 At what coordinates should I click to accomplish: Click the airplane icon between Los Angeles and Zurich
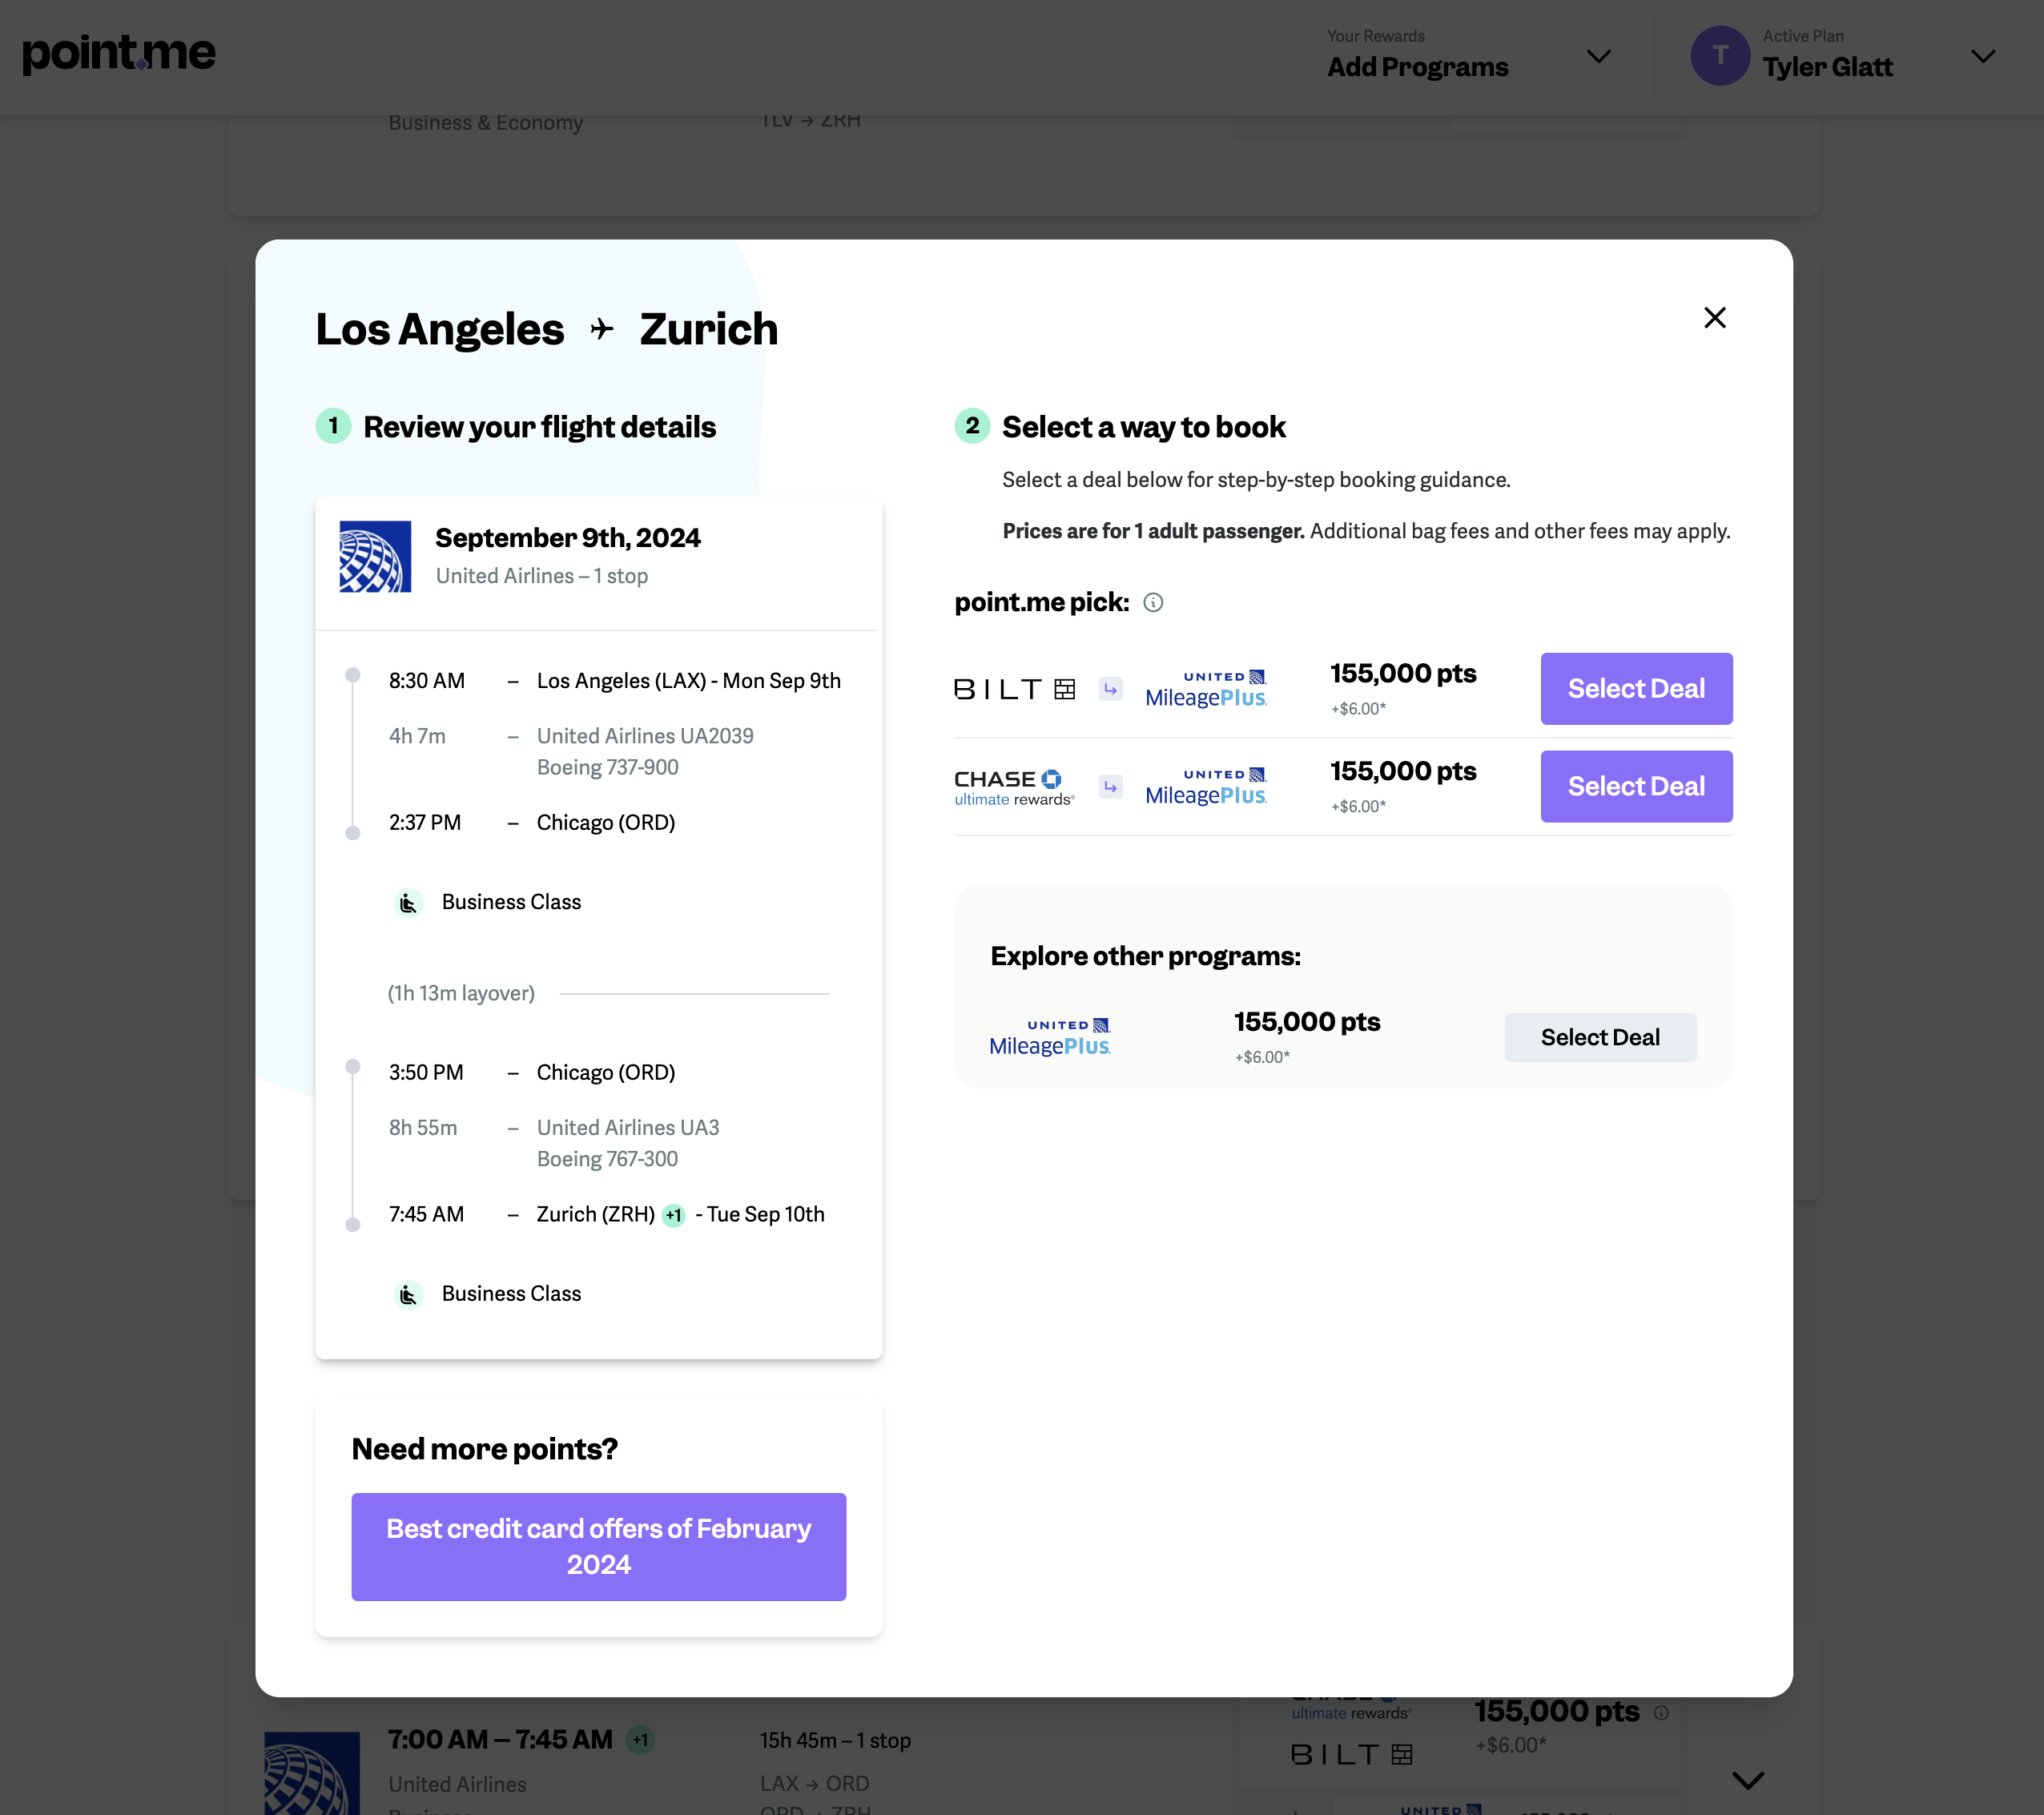pyautogui.click(x=601, y=329)
